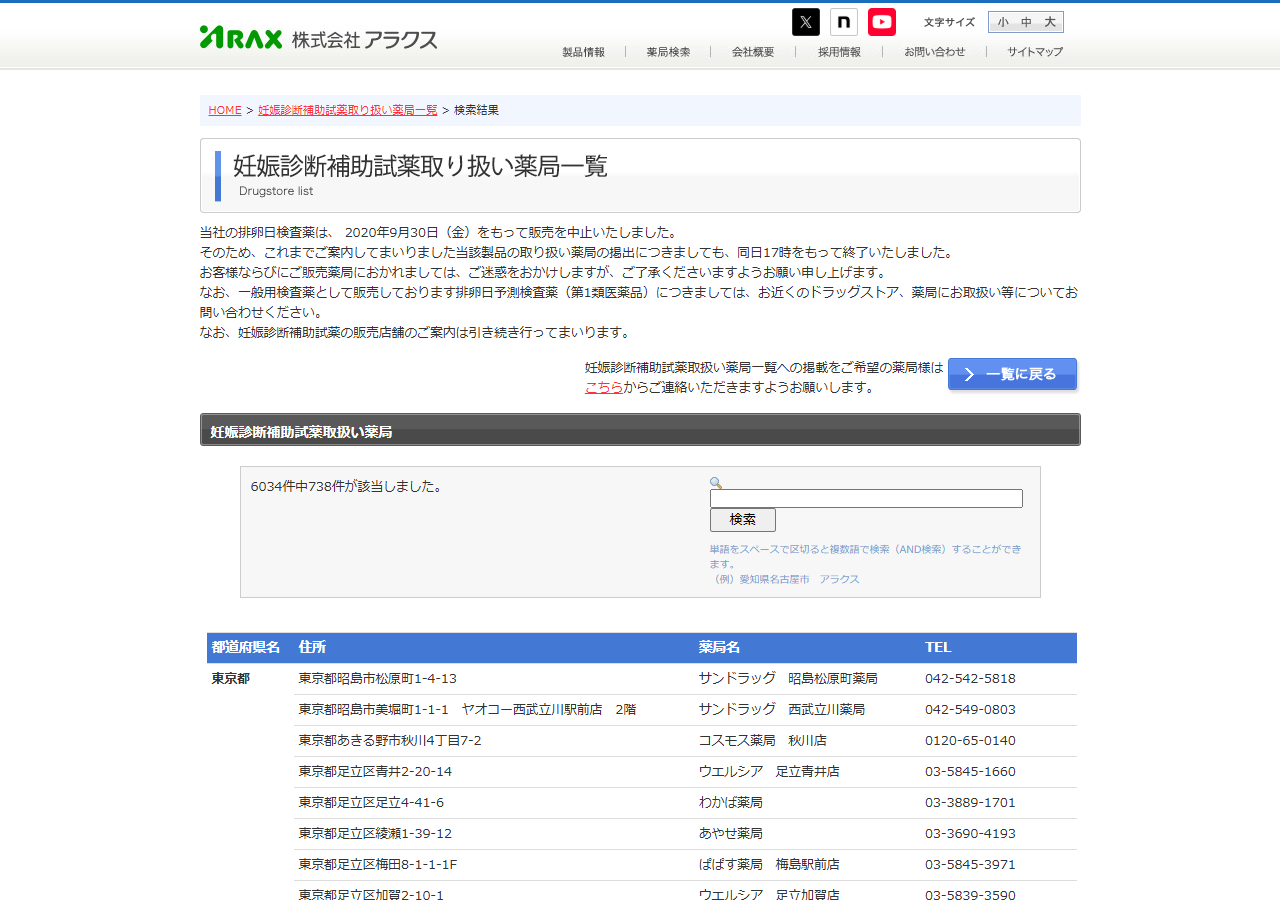Select phone number 0120-65-0140
The image size is (1280, 900).
click(970, 741)
